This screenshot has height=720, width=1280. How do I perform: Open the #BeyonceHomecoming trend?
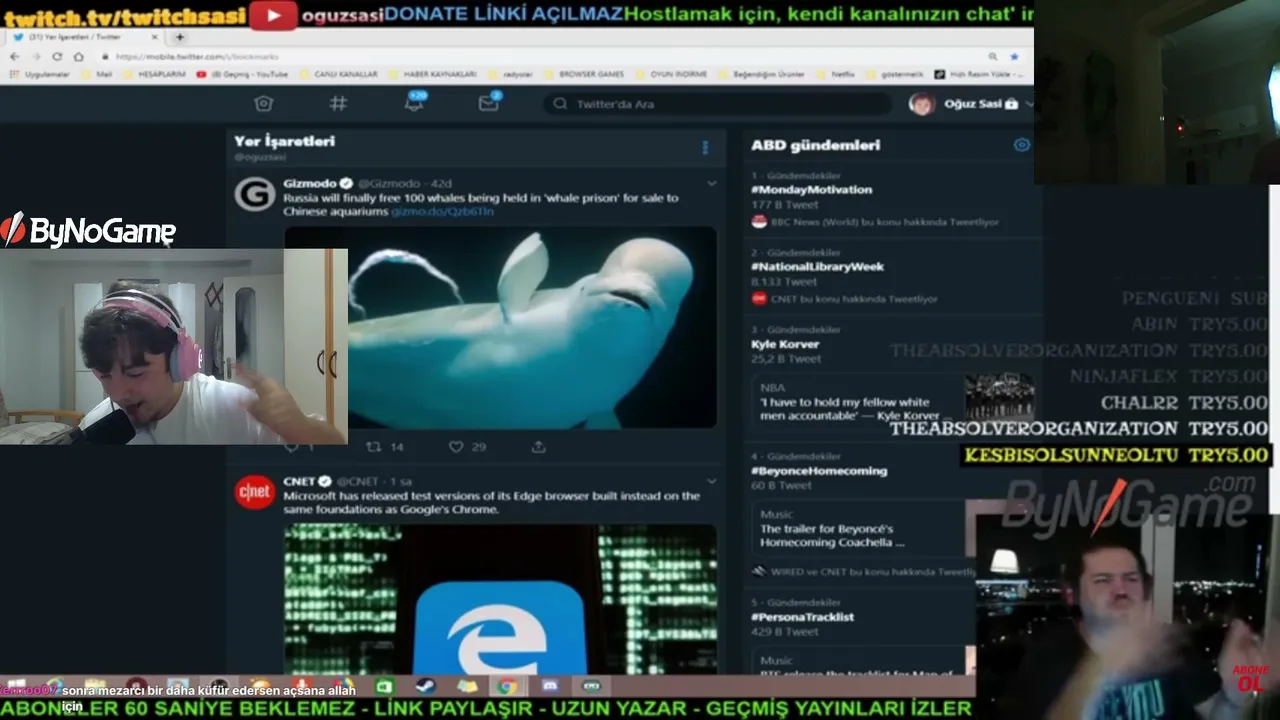pos(819,471)
